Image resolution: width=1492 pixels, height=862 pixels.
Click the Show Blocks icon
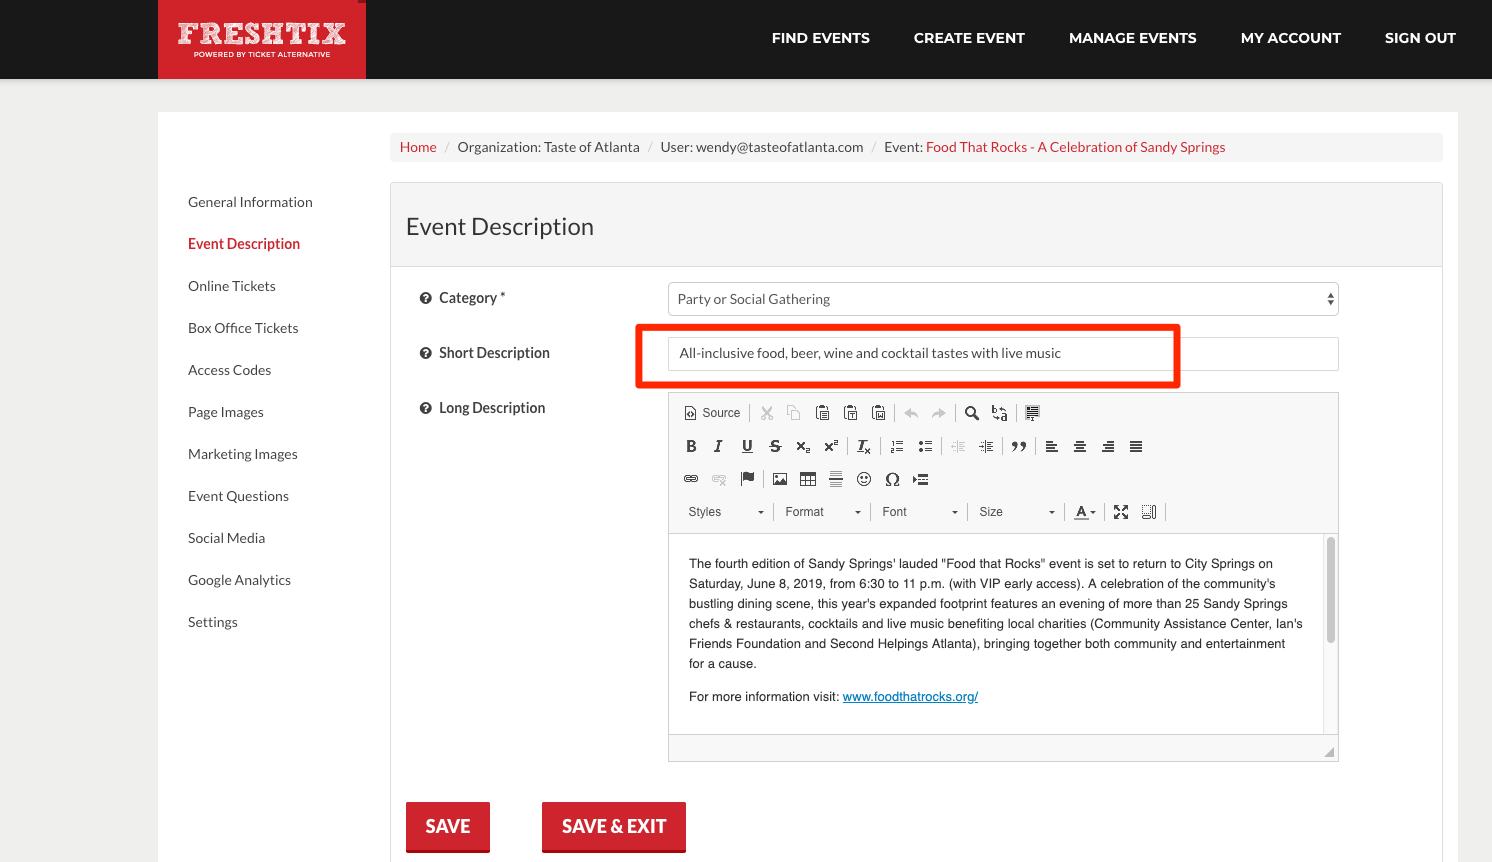point(1149,512)
